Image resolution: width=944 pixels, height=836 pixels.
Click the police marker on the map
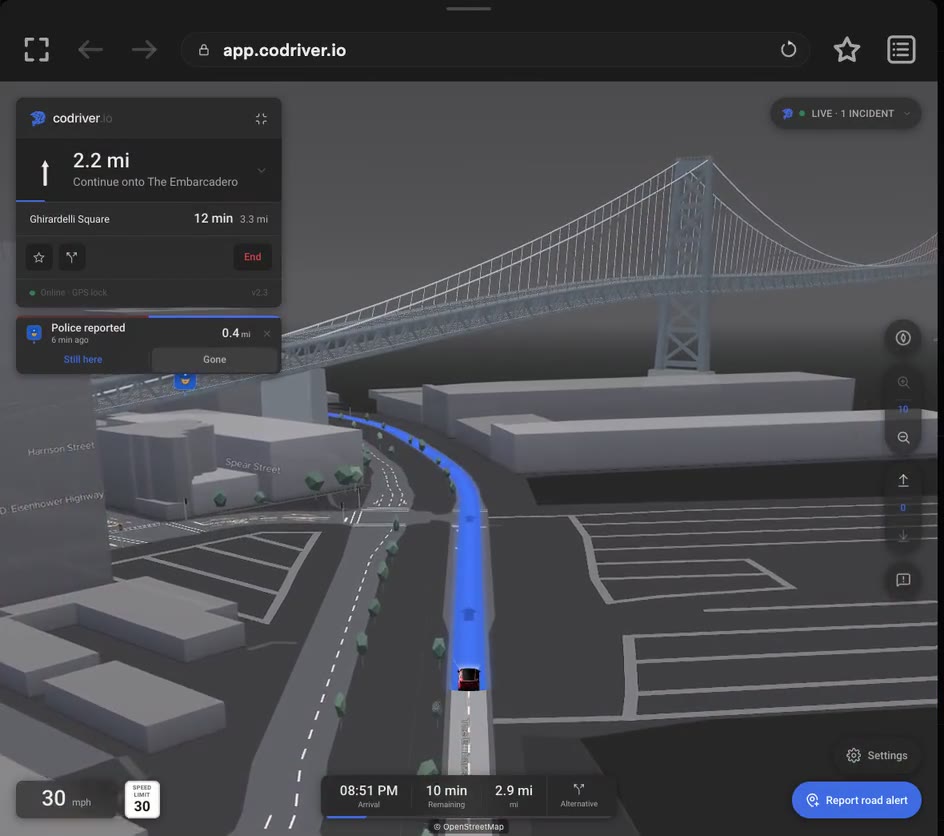[x=185, y=380]
